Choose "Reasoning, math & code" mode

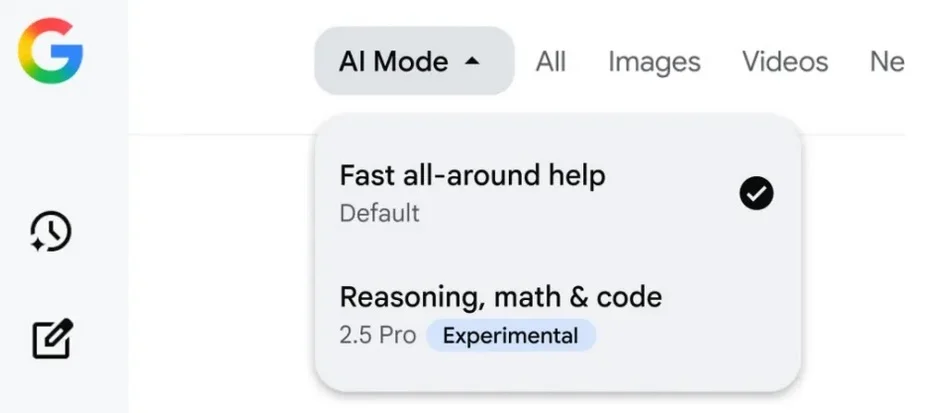click(500, 297)
